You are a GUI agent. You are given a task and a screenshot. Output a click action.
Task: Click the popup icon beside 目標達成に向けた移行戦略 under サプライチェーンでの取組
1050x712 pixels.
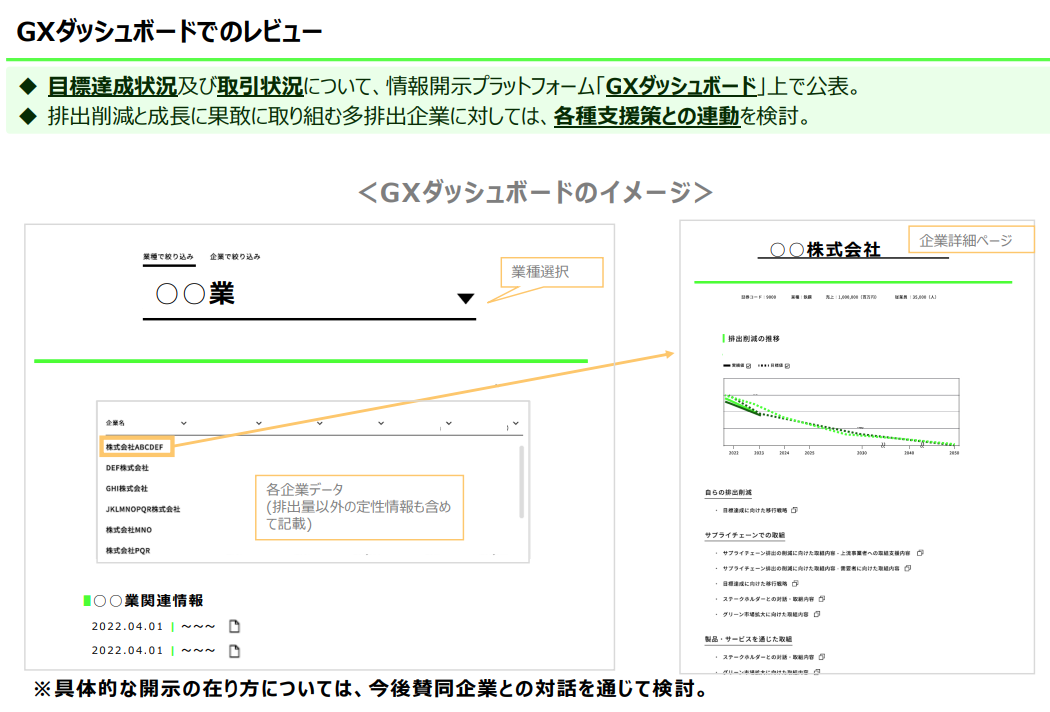point(795,584)
